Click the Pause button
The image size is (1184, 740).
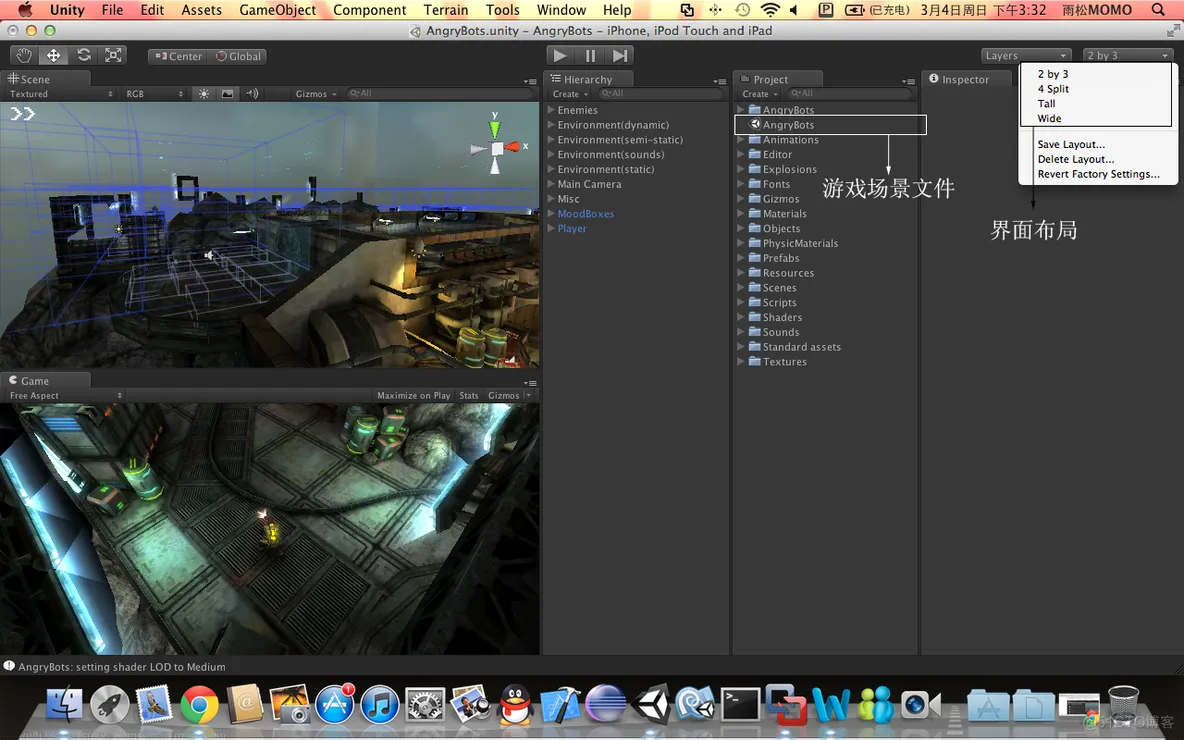(590, 55)
